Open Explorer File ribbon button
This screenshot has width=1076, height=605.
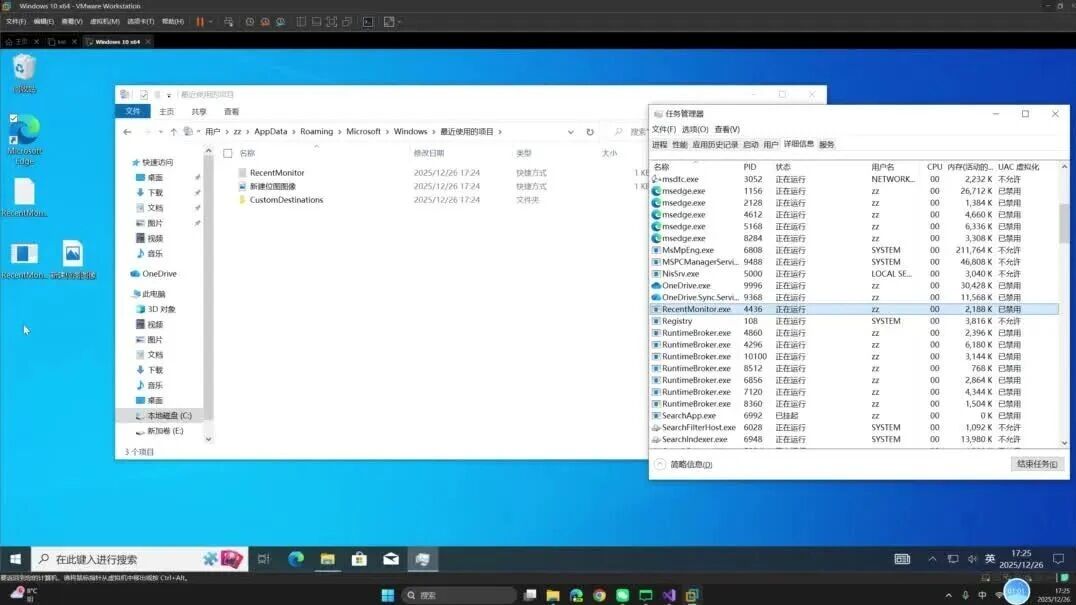point(133,112)
